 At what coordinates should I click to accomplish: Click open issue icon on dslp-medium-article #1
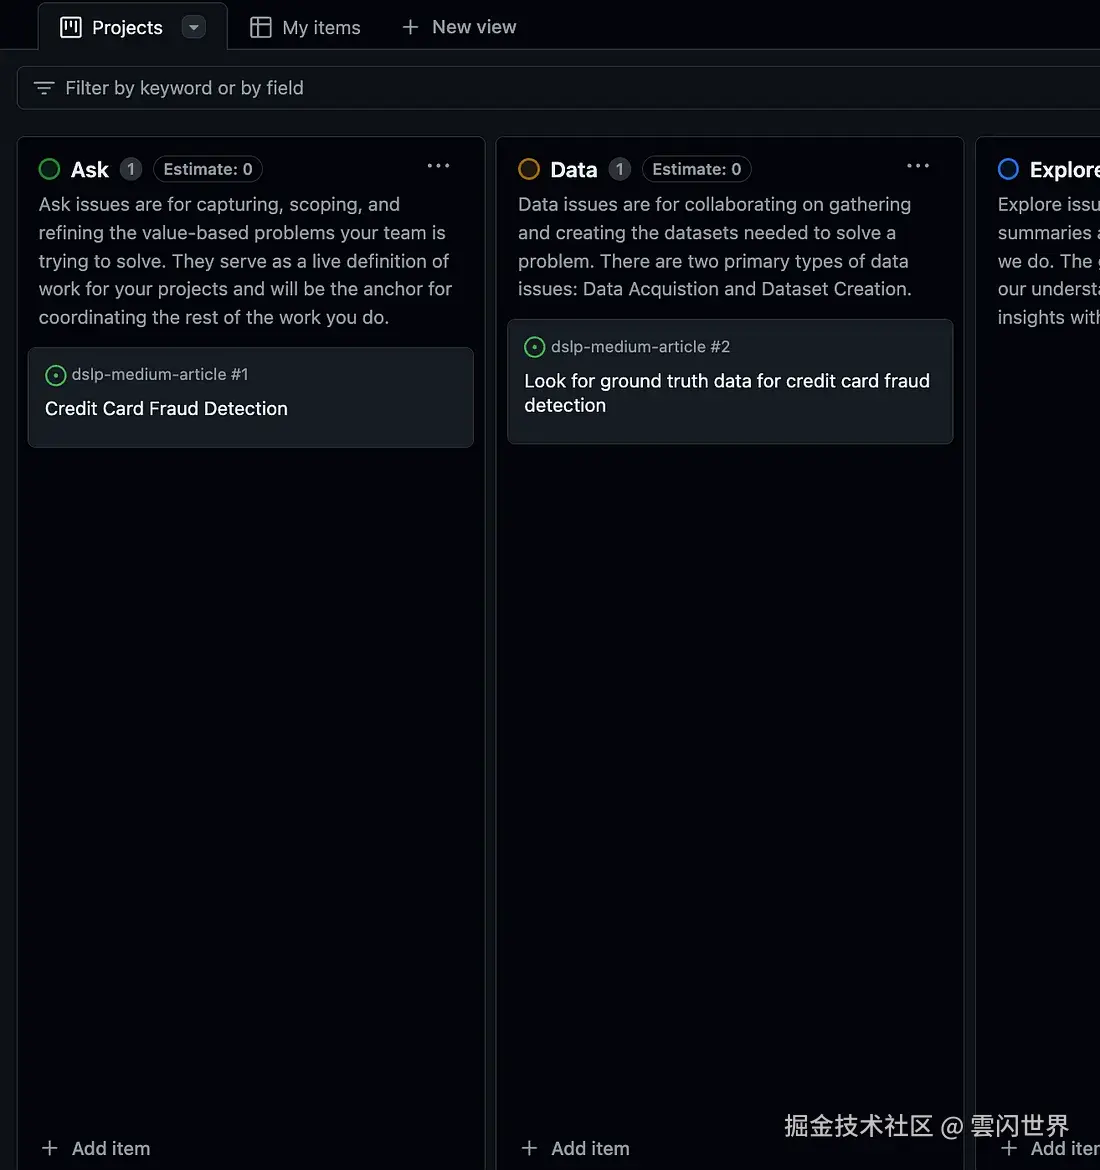tap(56, 375)
